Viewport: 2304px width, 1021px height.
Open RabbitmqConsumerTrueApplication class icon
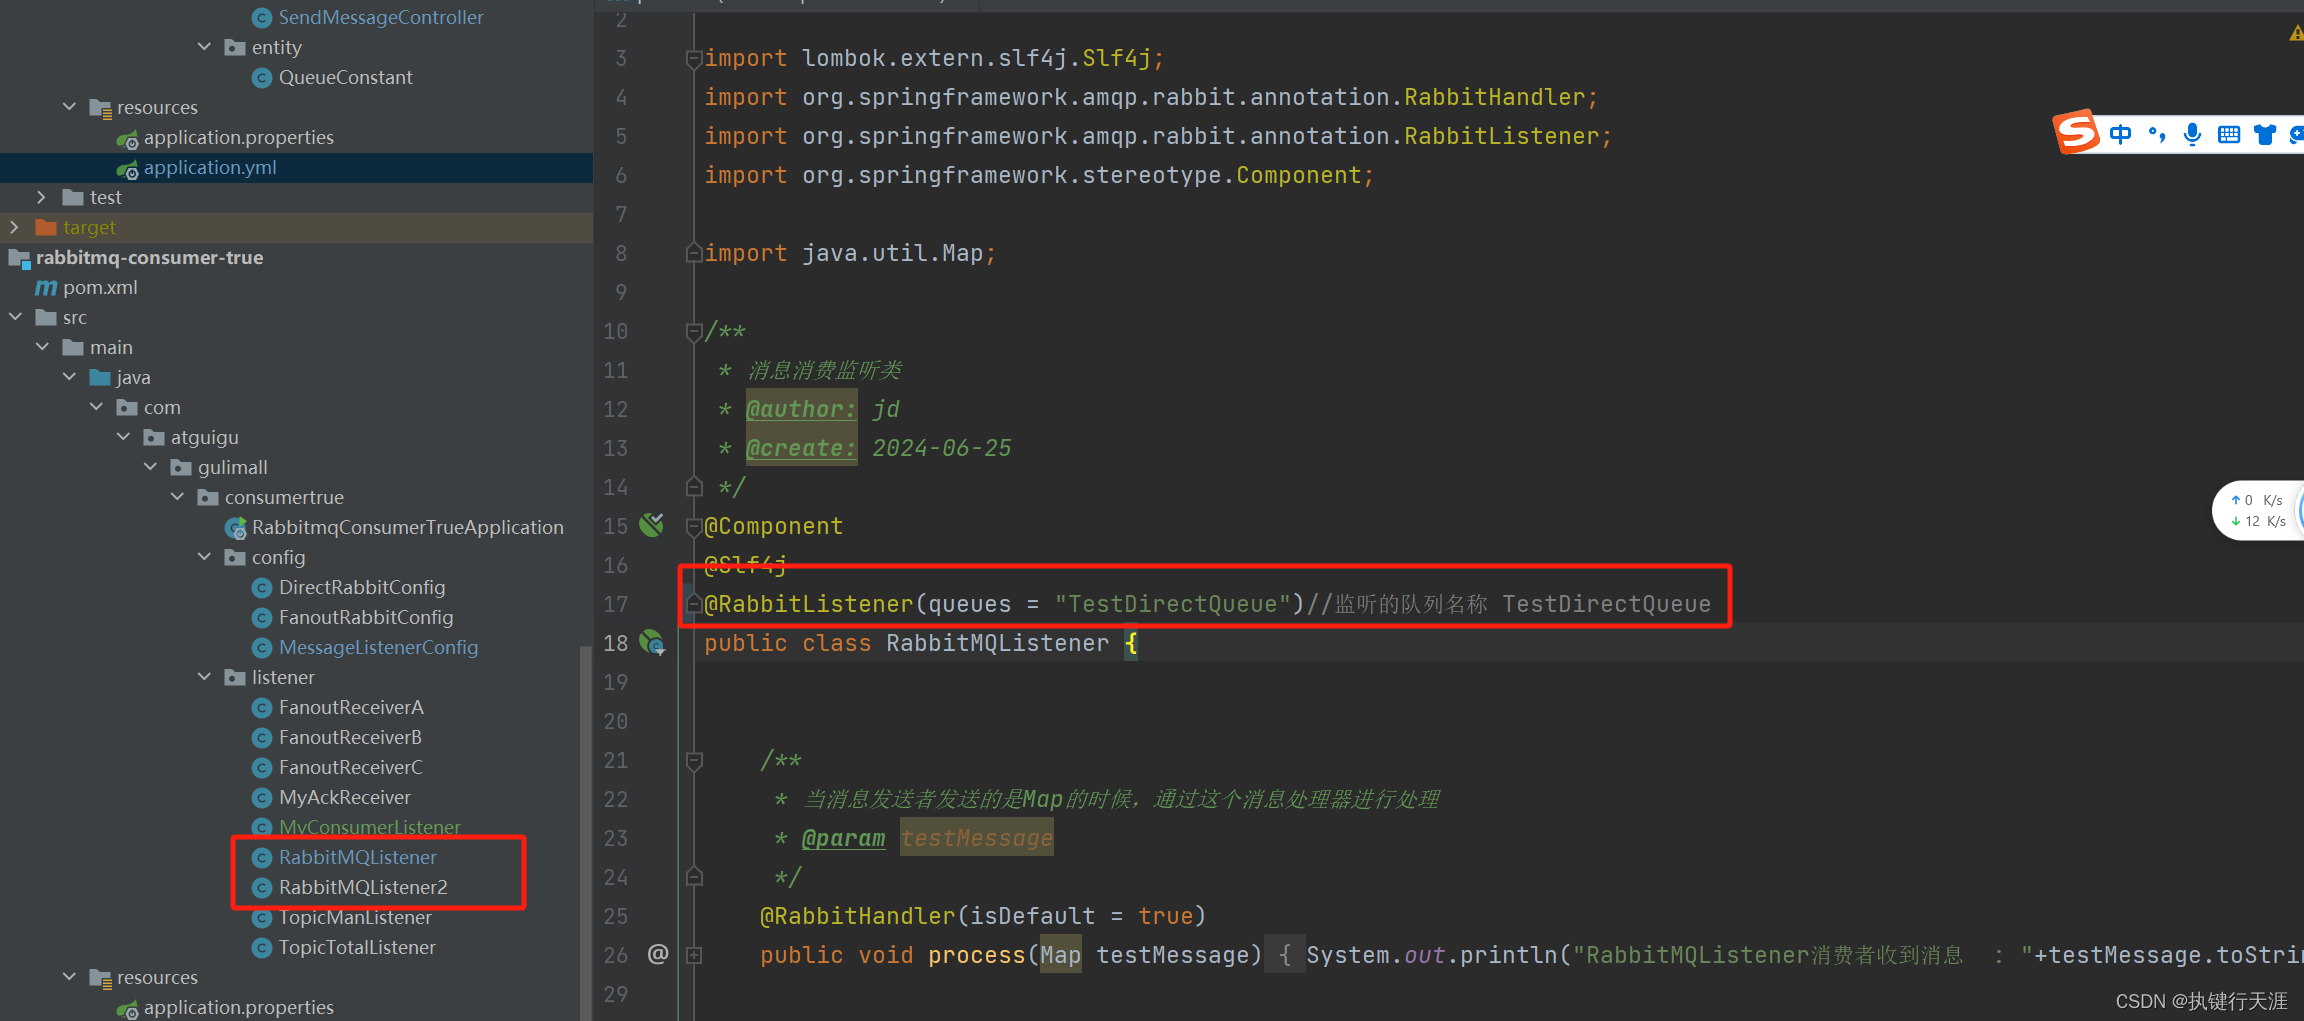pos(236,527)
